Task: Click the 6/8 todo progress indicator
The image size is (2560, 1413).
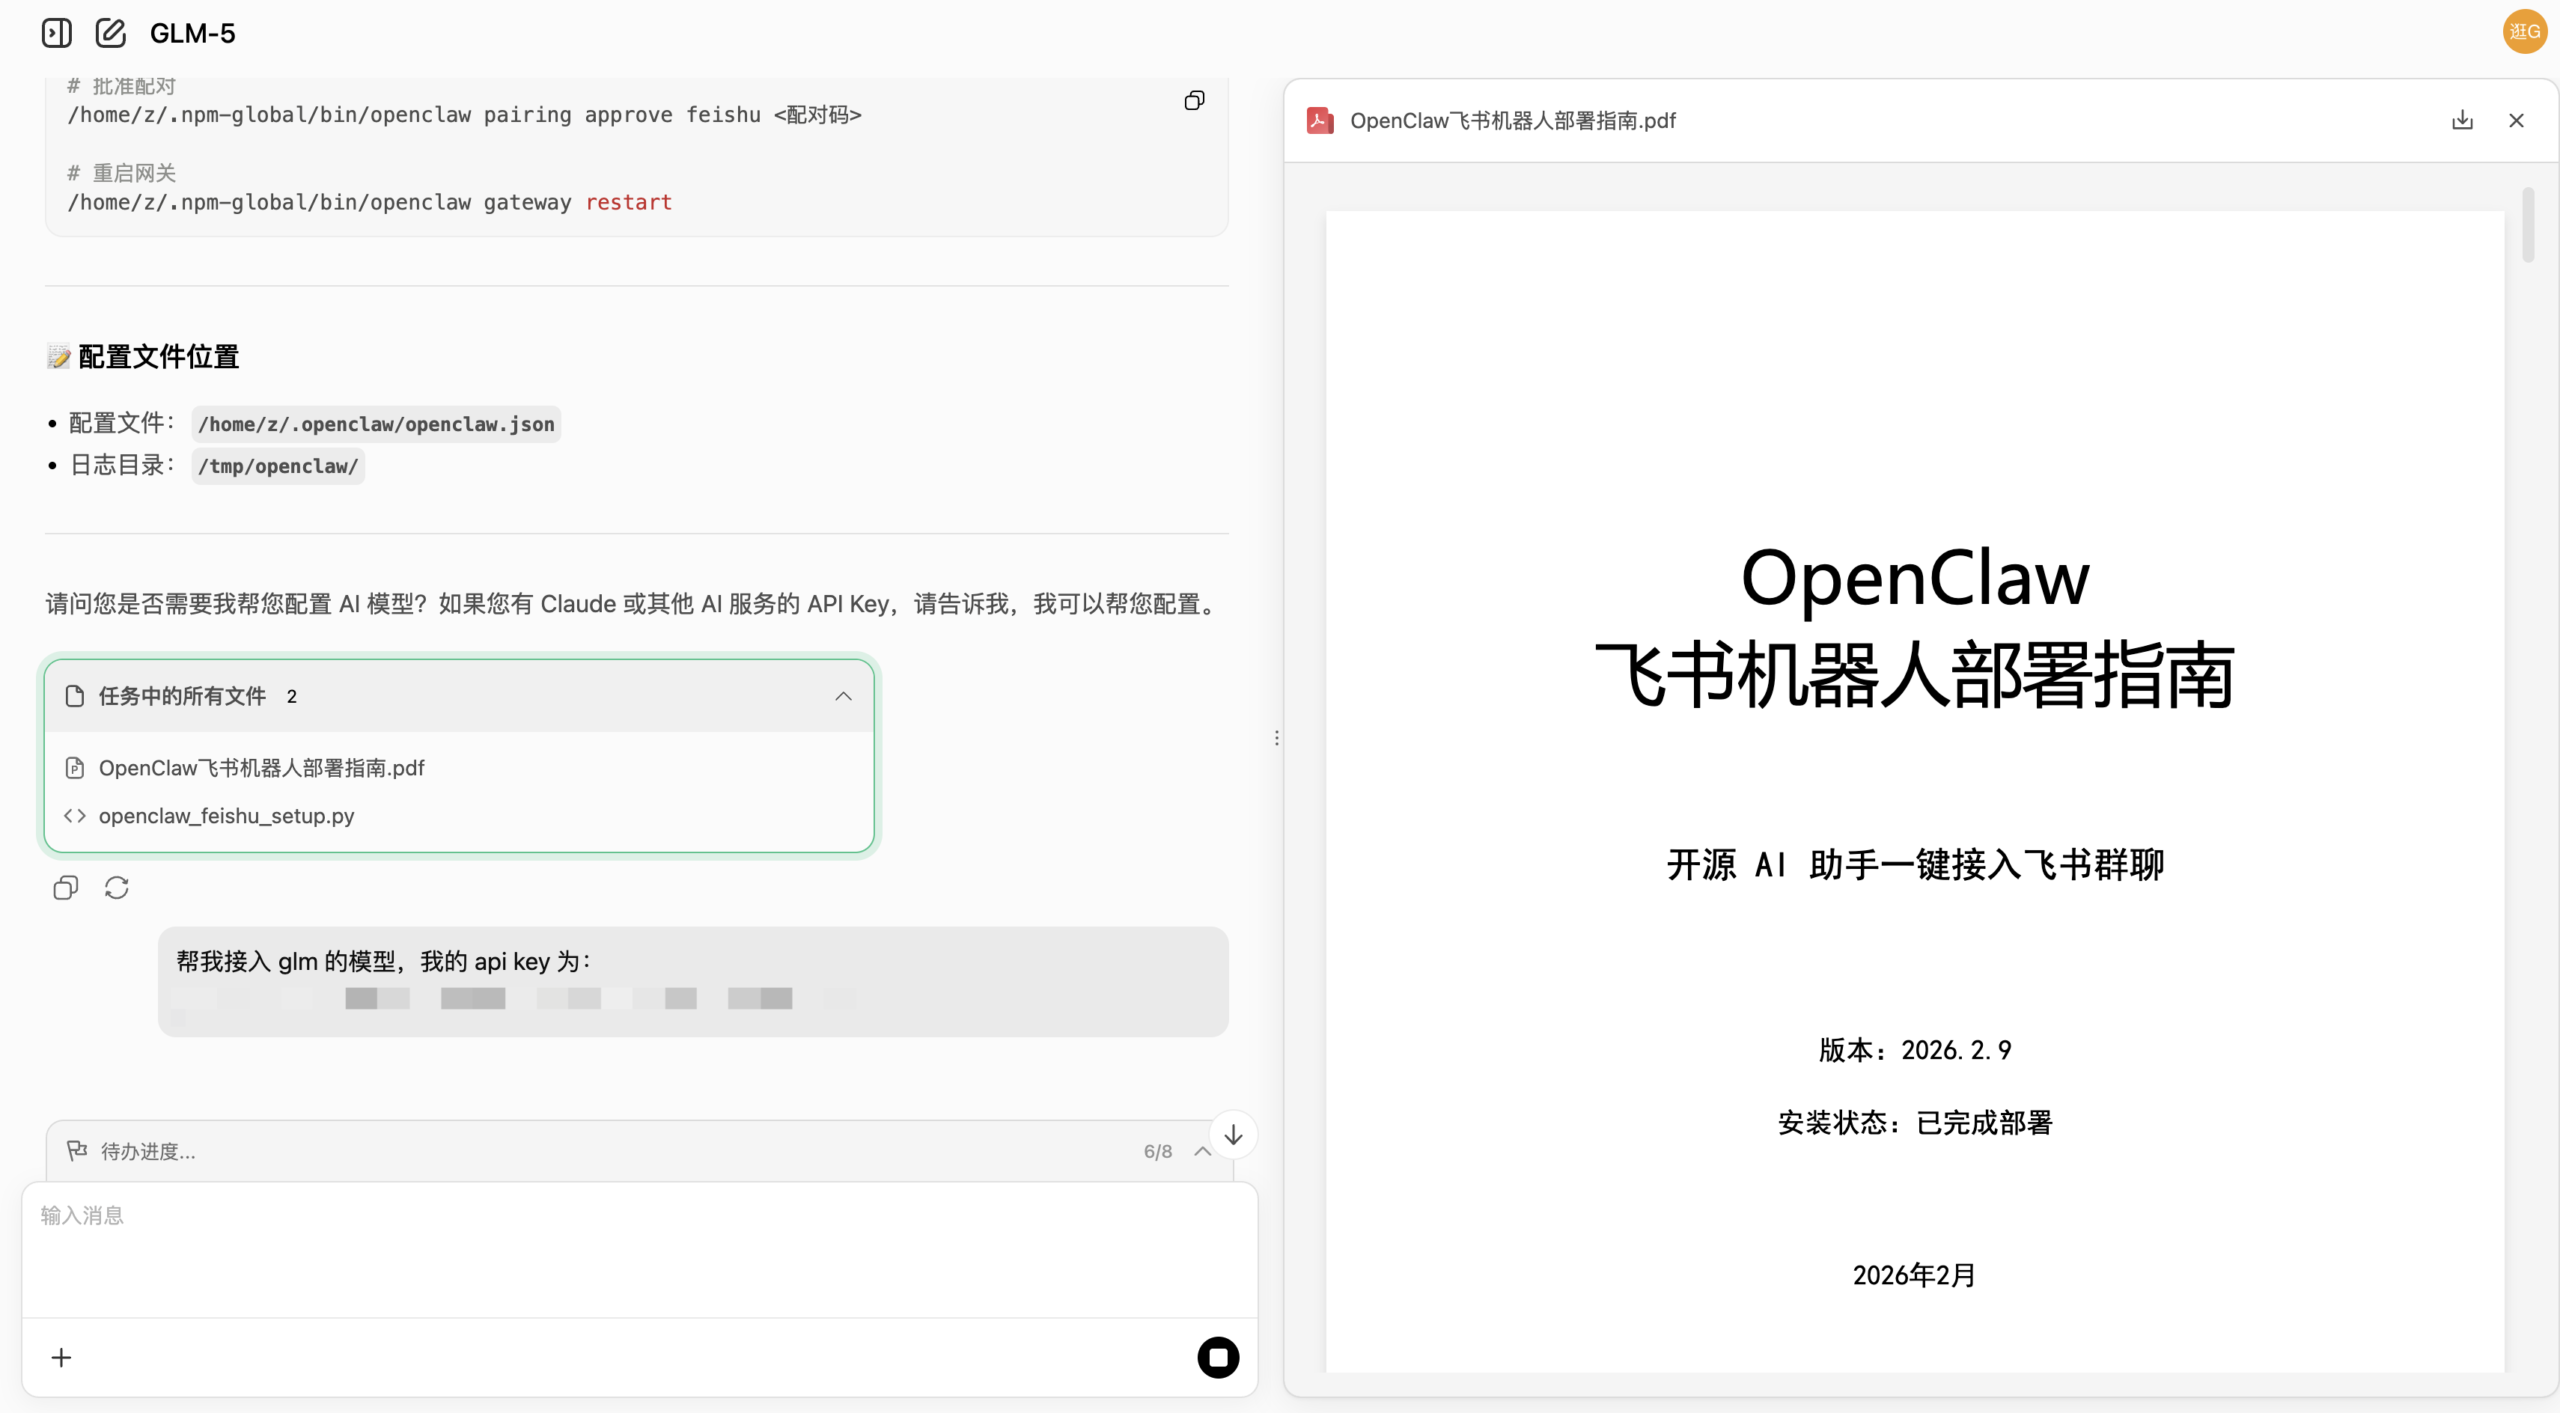Action: coord(1157,1151)
